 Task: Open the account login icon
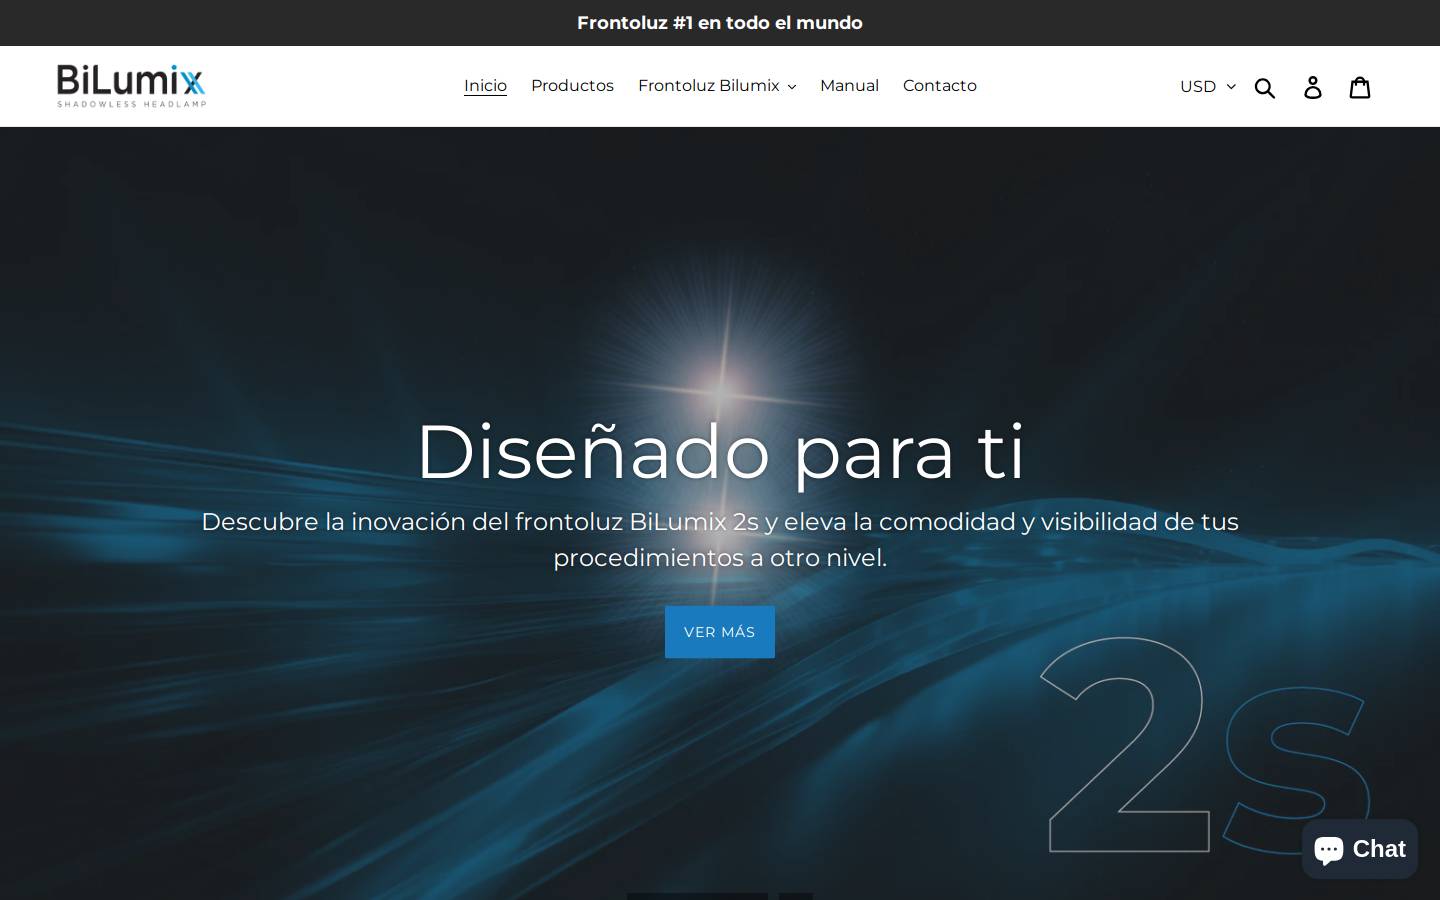click(x=1313, y=87)
